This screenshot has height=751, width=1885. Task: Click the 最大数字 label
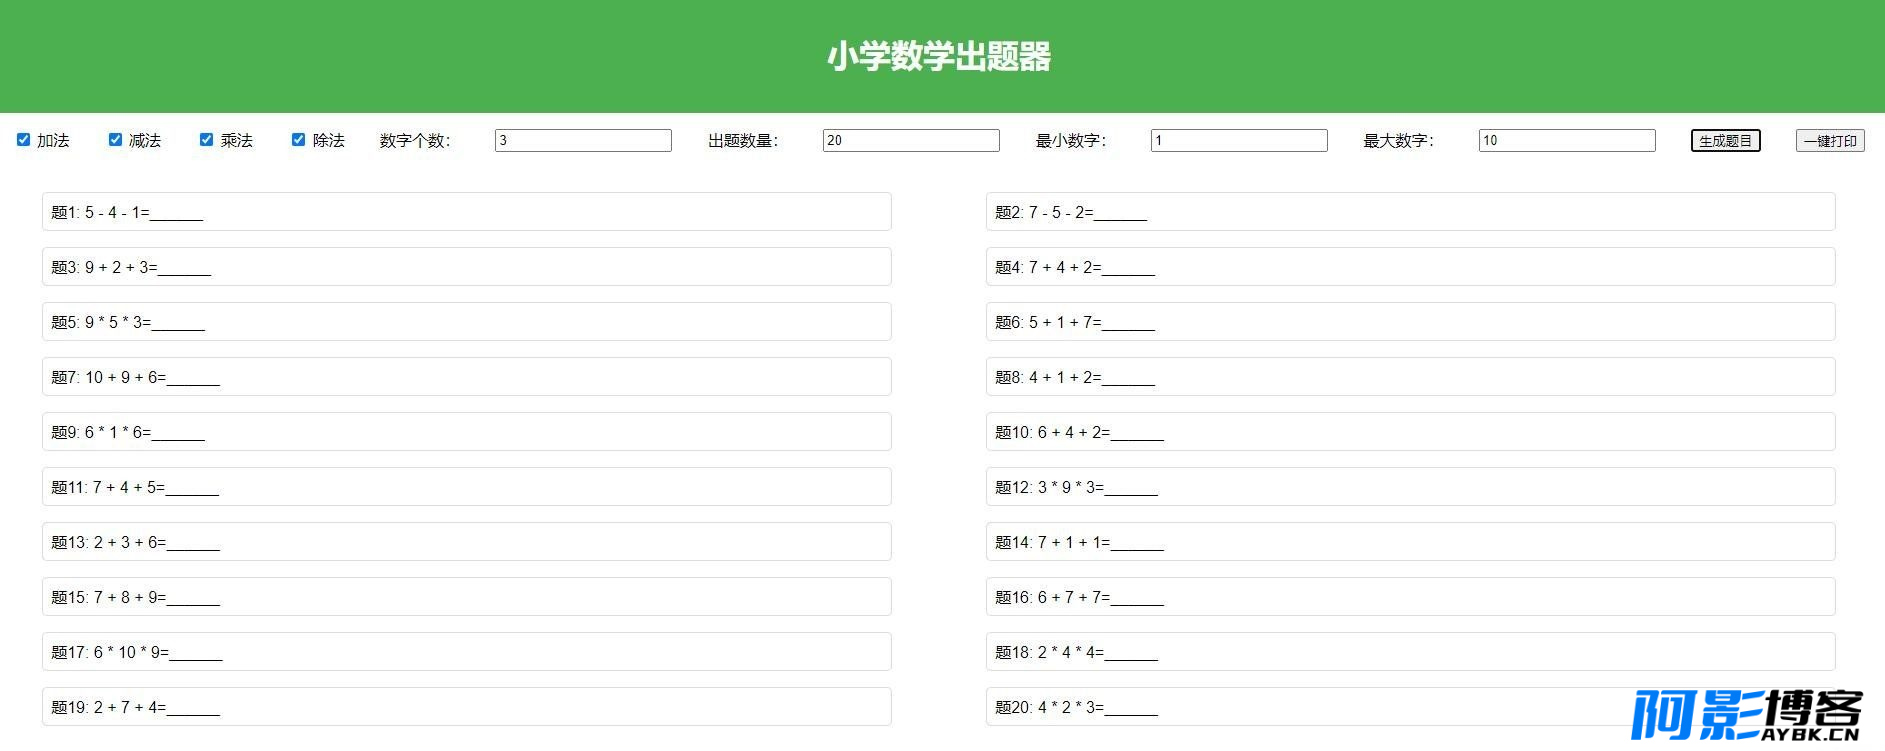point(1399,141)
